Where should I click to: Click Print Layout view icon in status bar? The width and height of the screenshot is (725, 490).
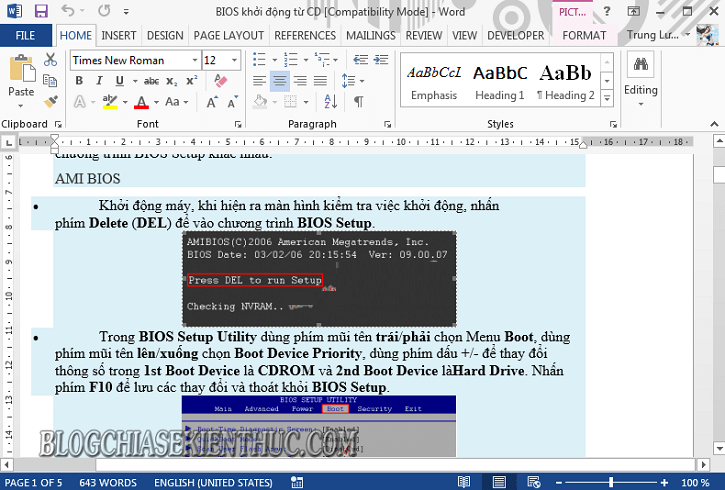coord(499,482)
